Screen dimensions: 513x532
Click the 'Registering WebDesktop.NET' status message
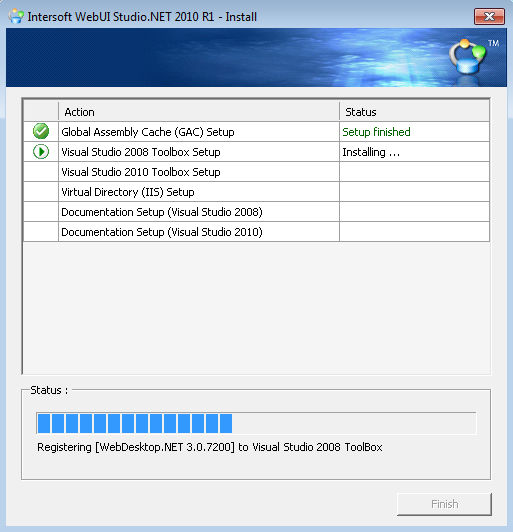click(x=210, y=447)
